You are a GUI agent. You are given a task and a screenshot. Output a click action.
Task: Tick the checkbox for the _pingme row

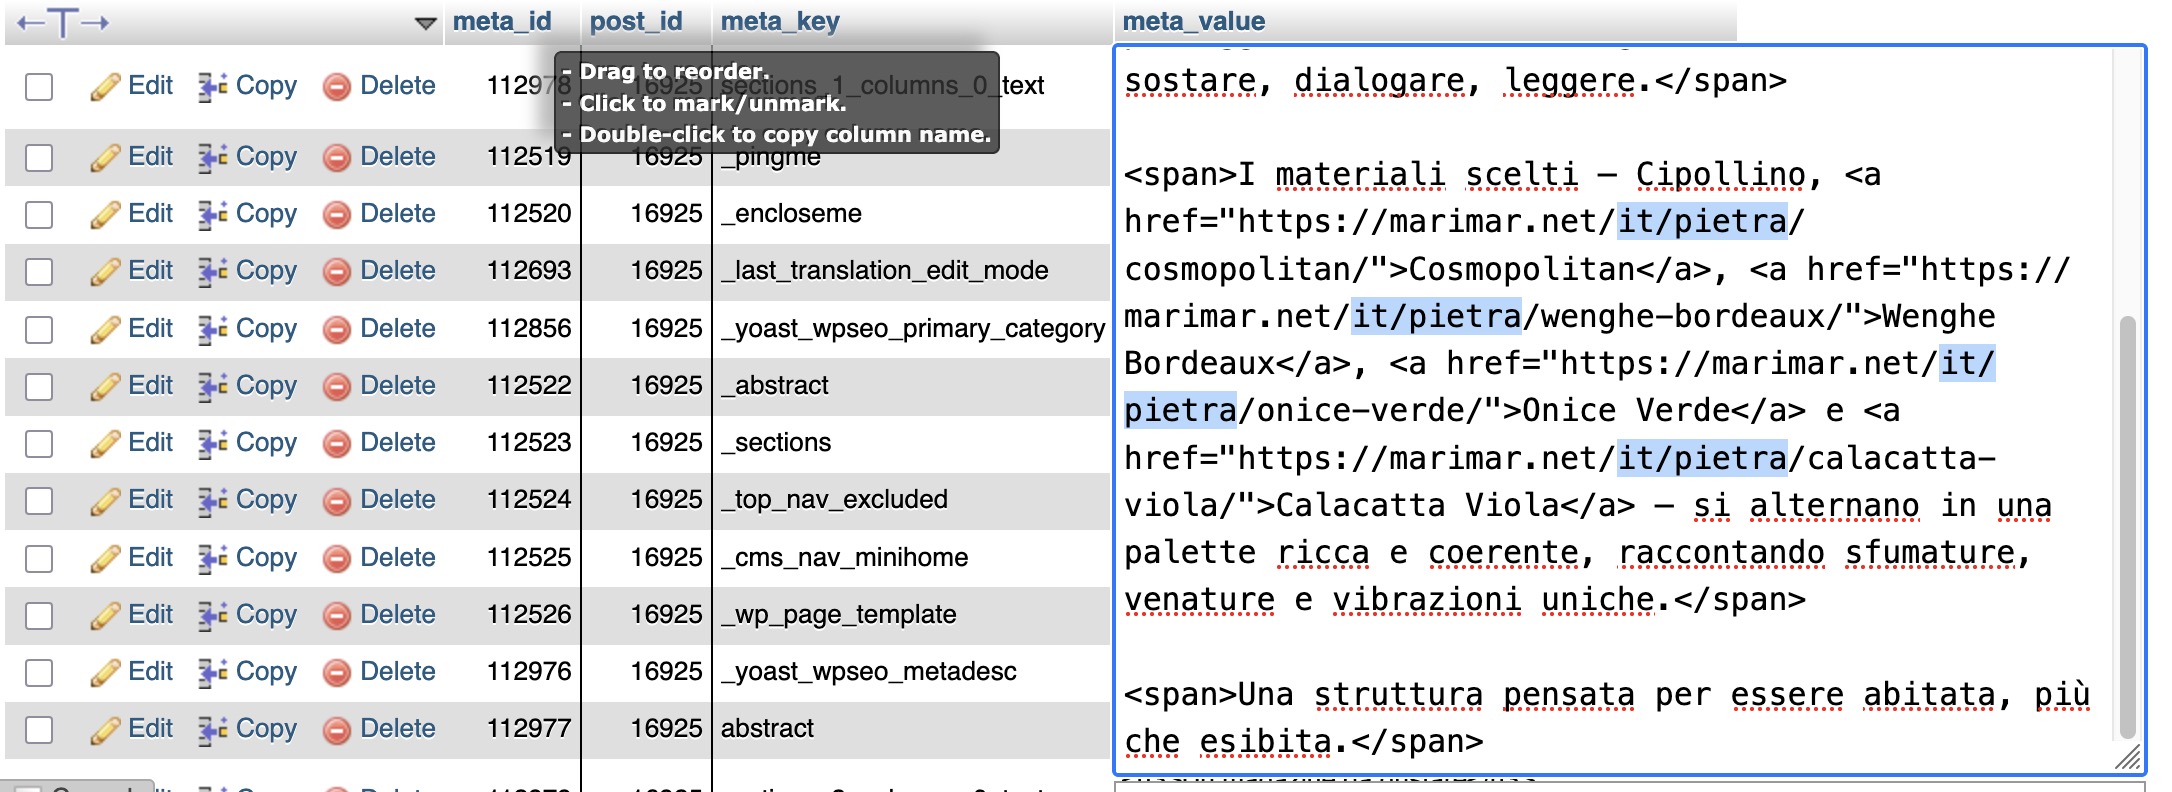[x=39, y=158]
